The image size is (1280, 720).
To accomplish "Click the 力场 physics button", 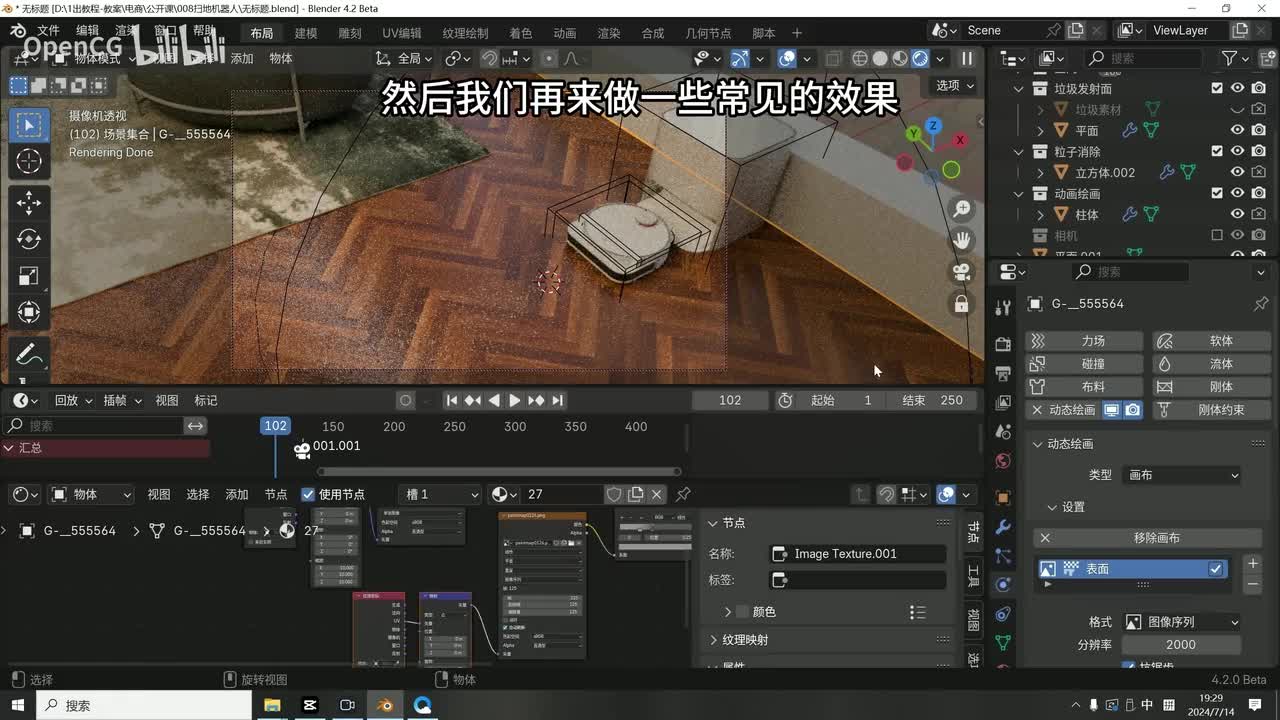I will tap(1084, 341).
